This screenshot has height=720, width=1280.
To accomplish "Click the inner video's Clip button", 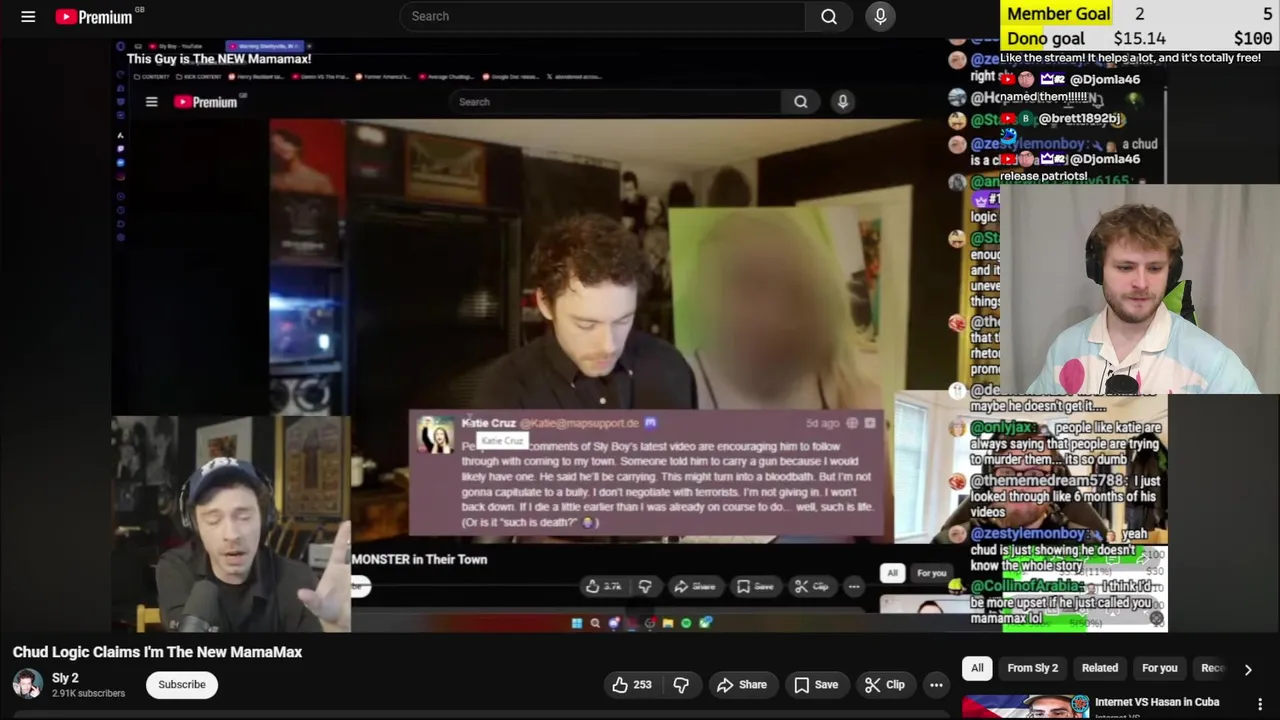I will click(x=811, y=587).
